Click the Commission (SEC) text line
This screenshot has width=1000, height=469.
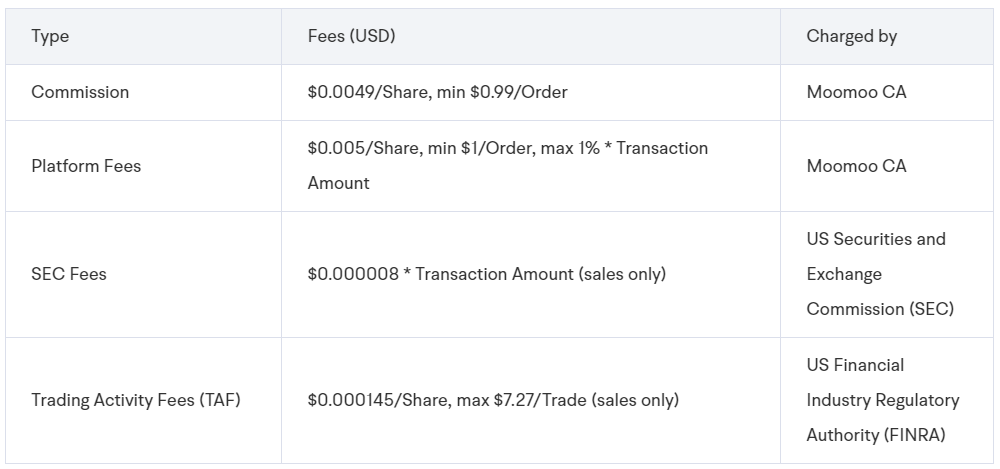click(x=880, y=309)
